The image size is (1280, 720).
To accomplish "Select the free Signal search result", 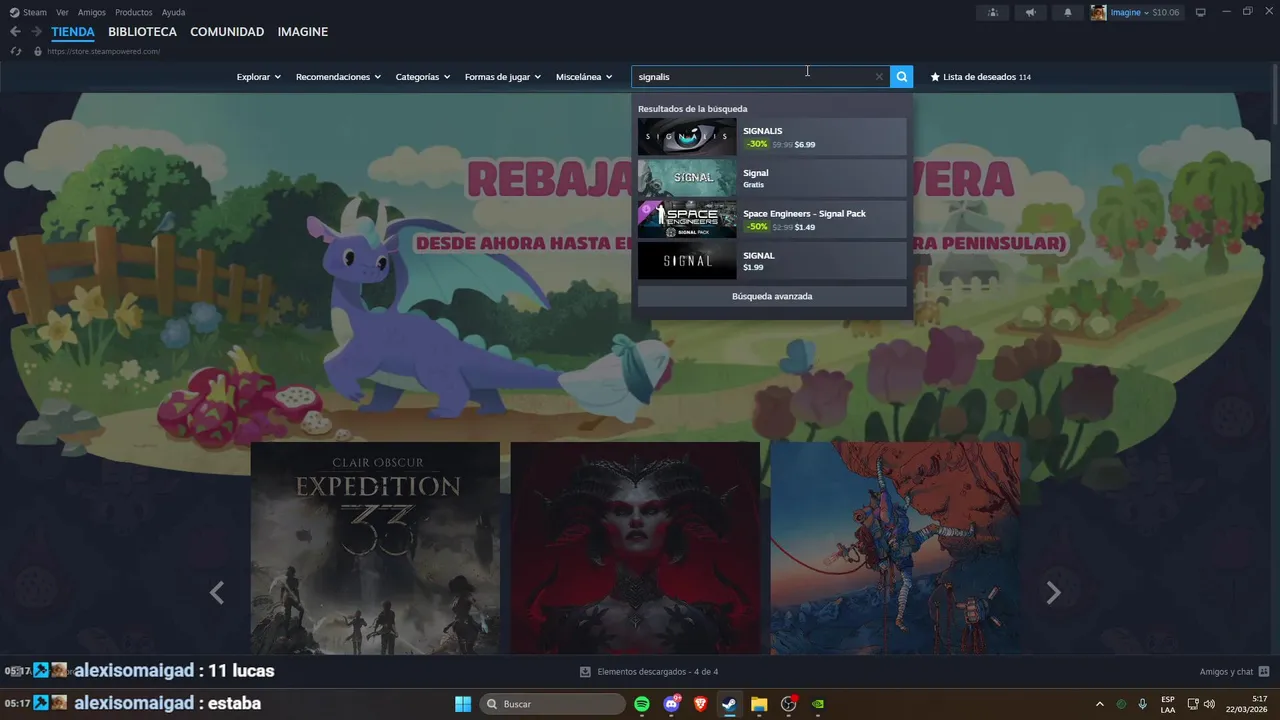I will click(x=772, y=178).
